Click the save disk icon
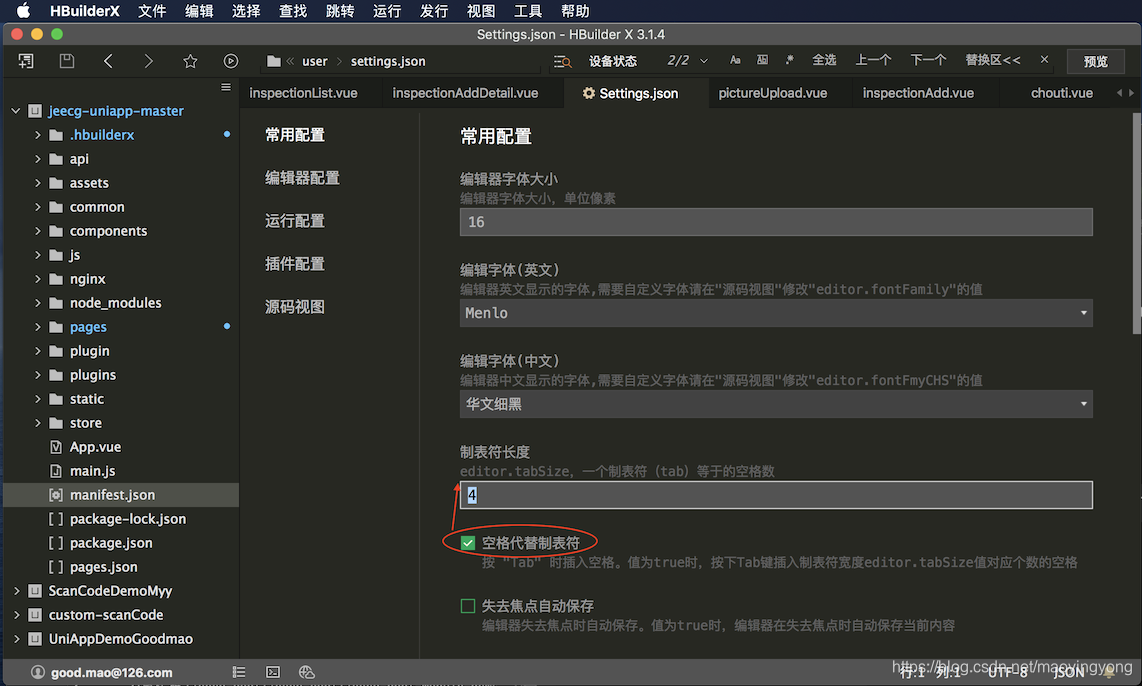 pyautogui.click(x=66, y=61)
